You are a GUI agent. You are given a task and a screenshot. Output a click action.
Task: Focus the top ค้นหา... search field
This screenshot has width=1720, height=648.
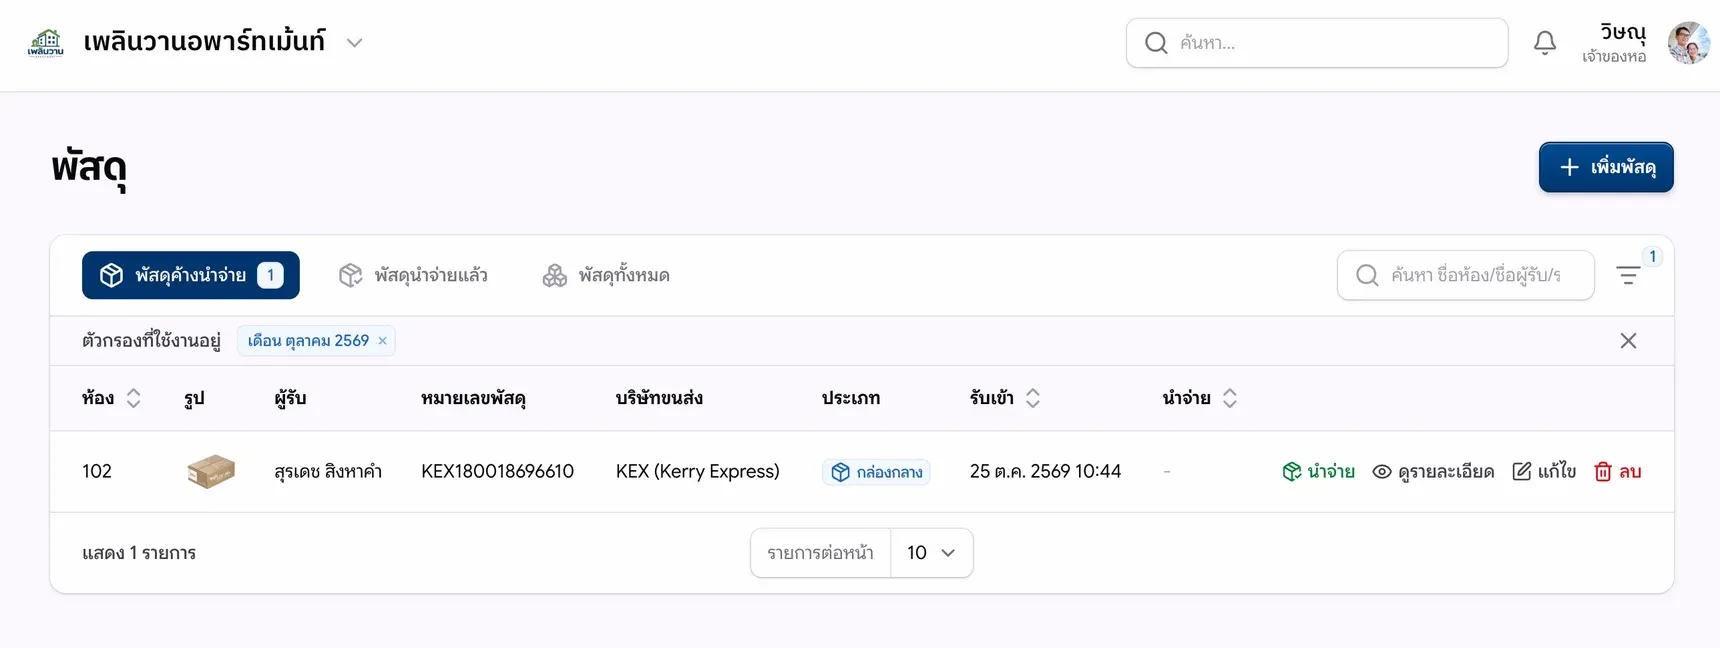1317,43
